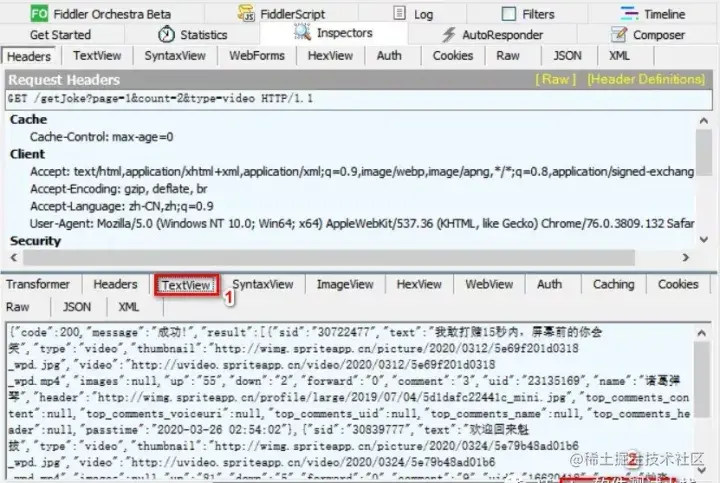
Task: Open the response Transformer tab
Action: (38, 284)
